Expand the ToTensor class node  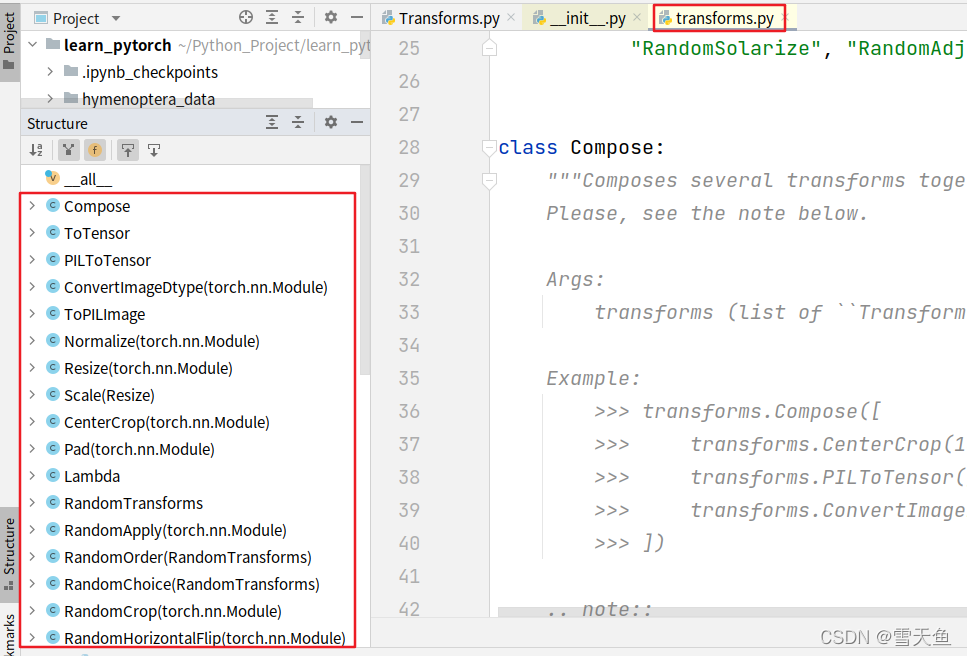click(32, 232)
